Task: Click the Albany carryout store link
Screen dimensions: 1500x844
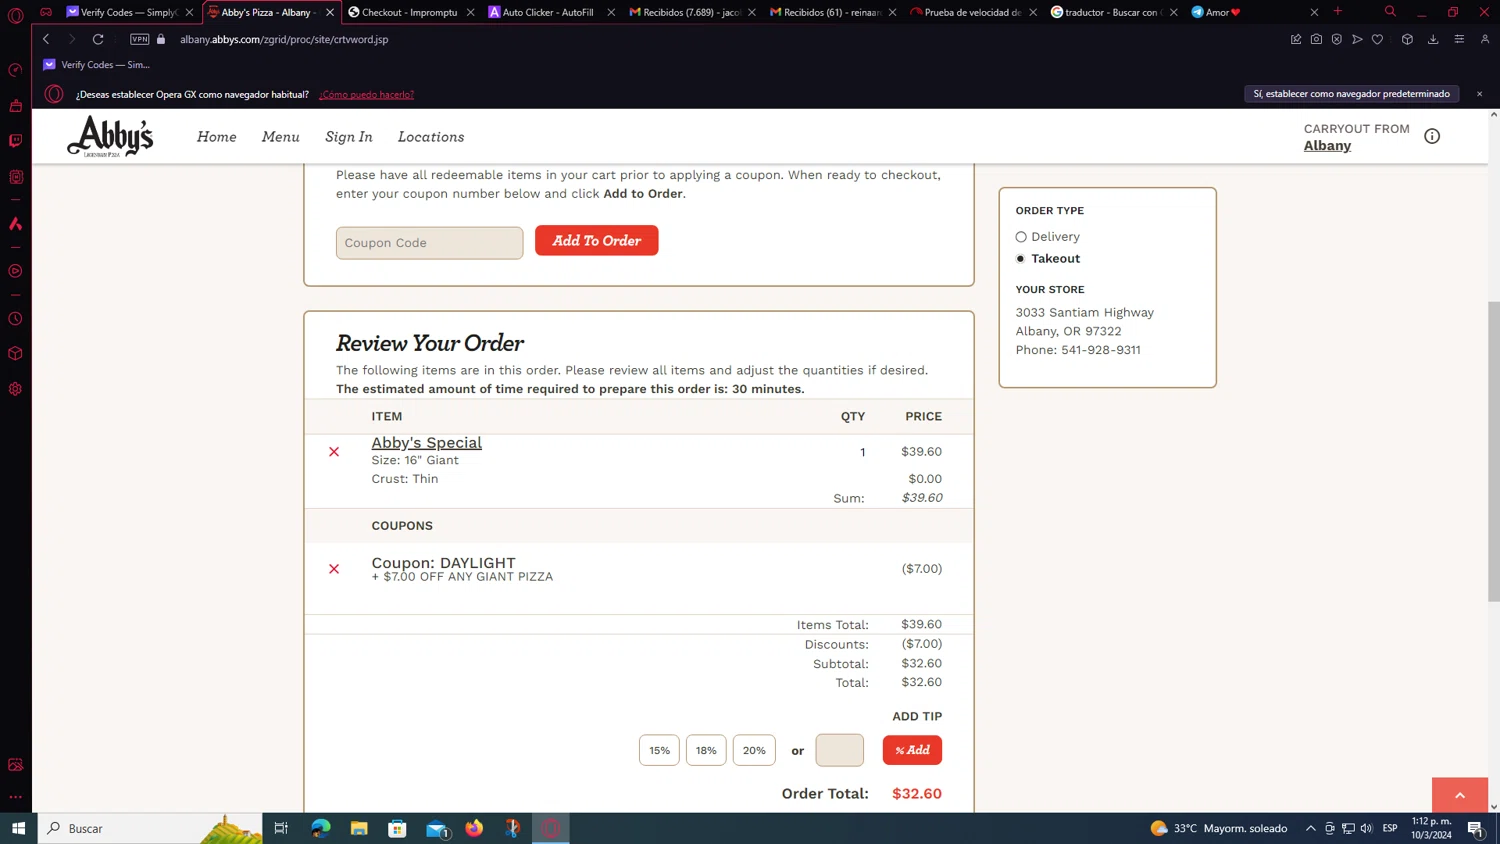Action: (1327, 146)
